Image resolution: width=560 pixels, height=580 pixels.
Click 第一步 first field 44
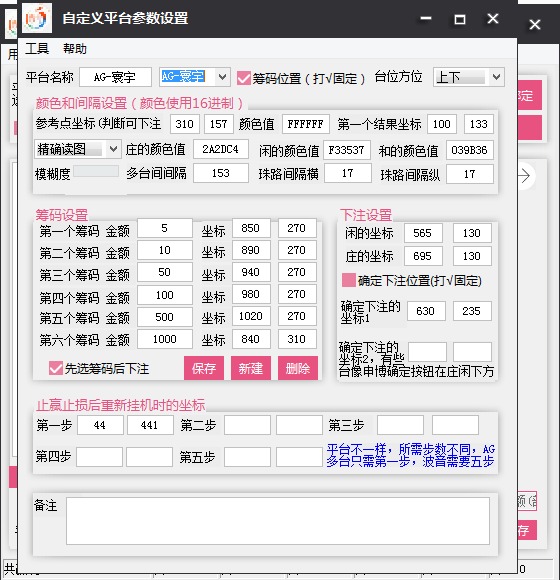pos(100,425)
